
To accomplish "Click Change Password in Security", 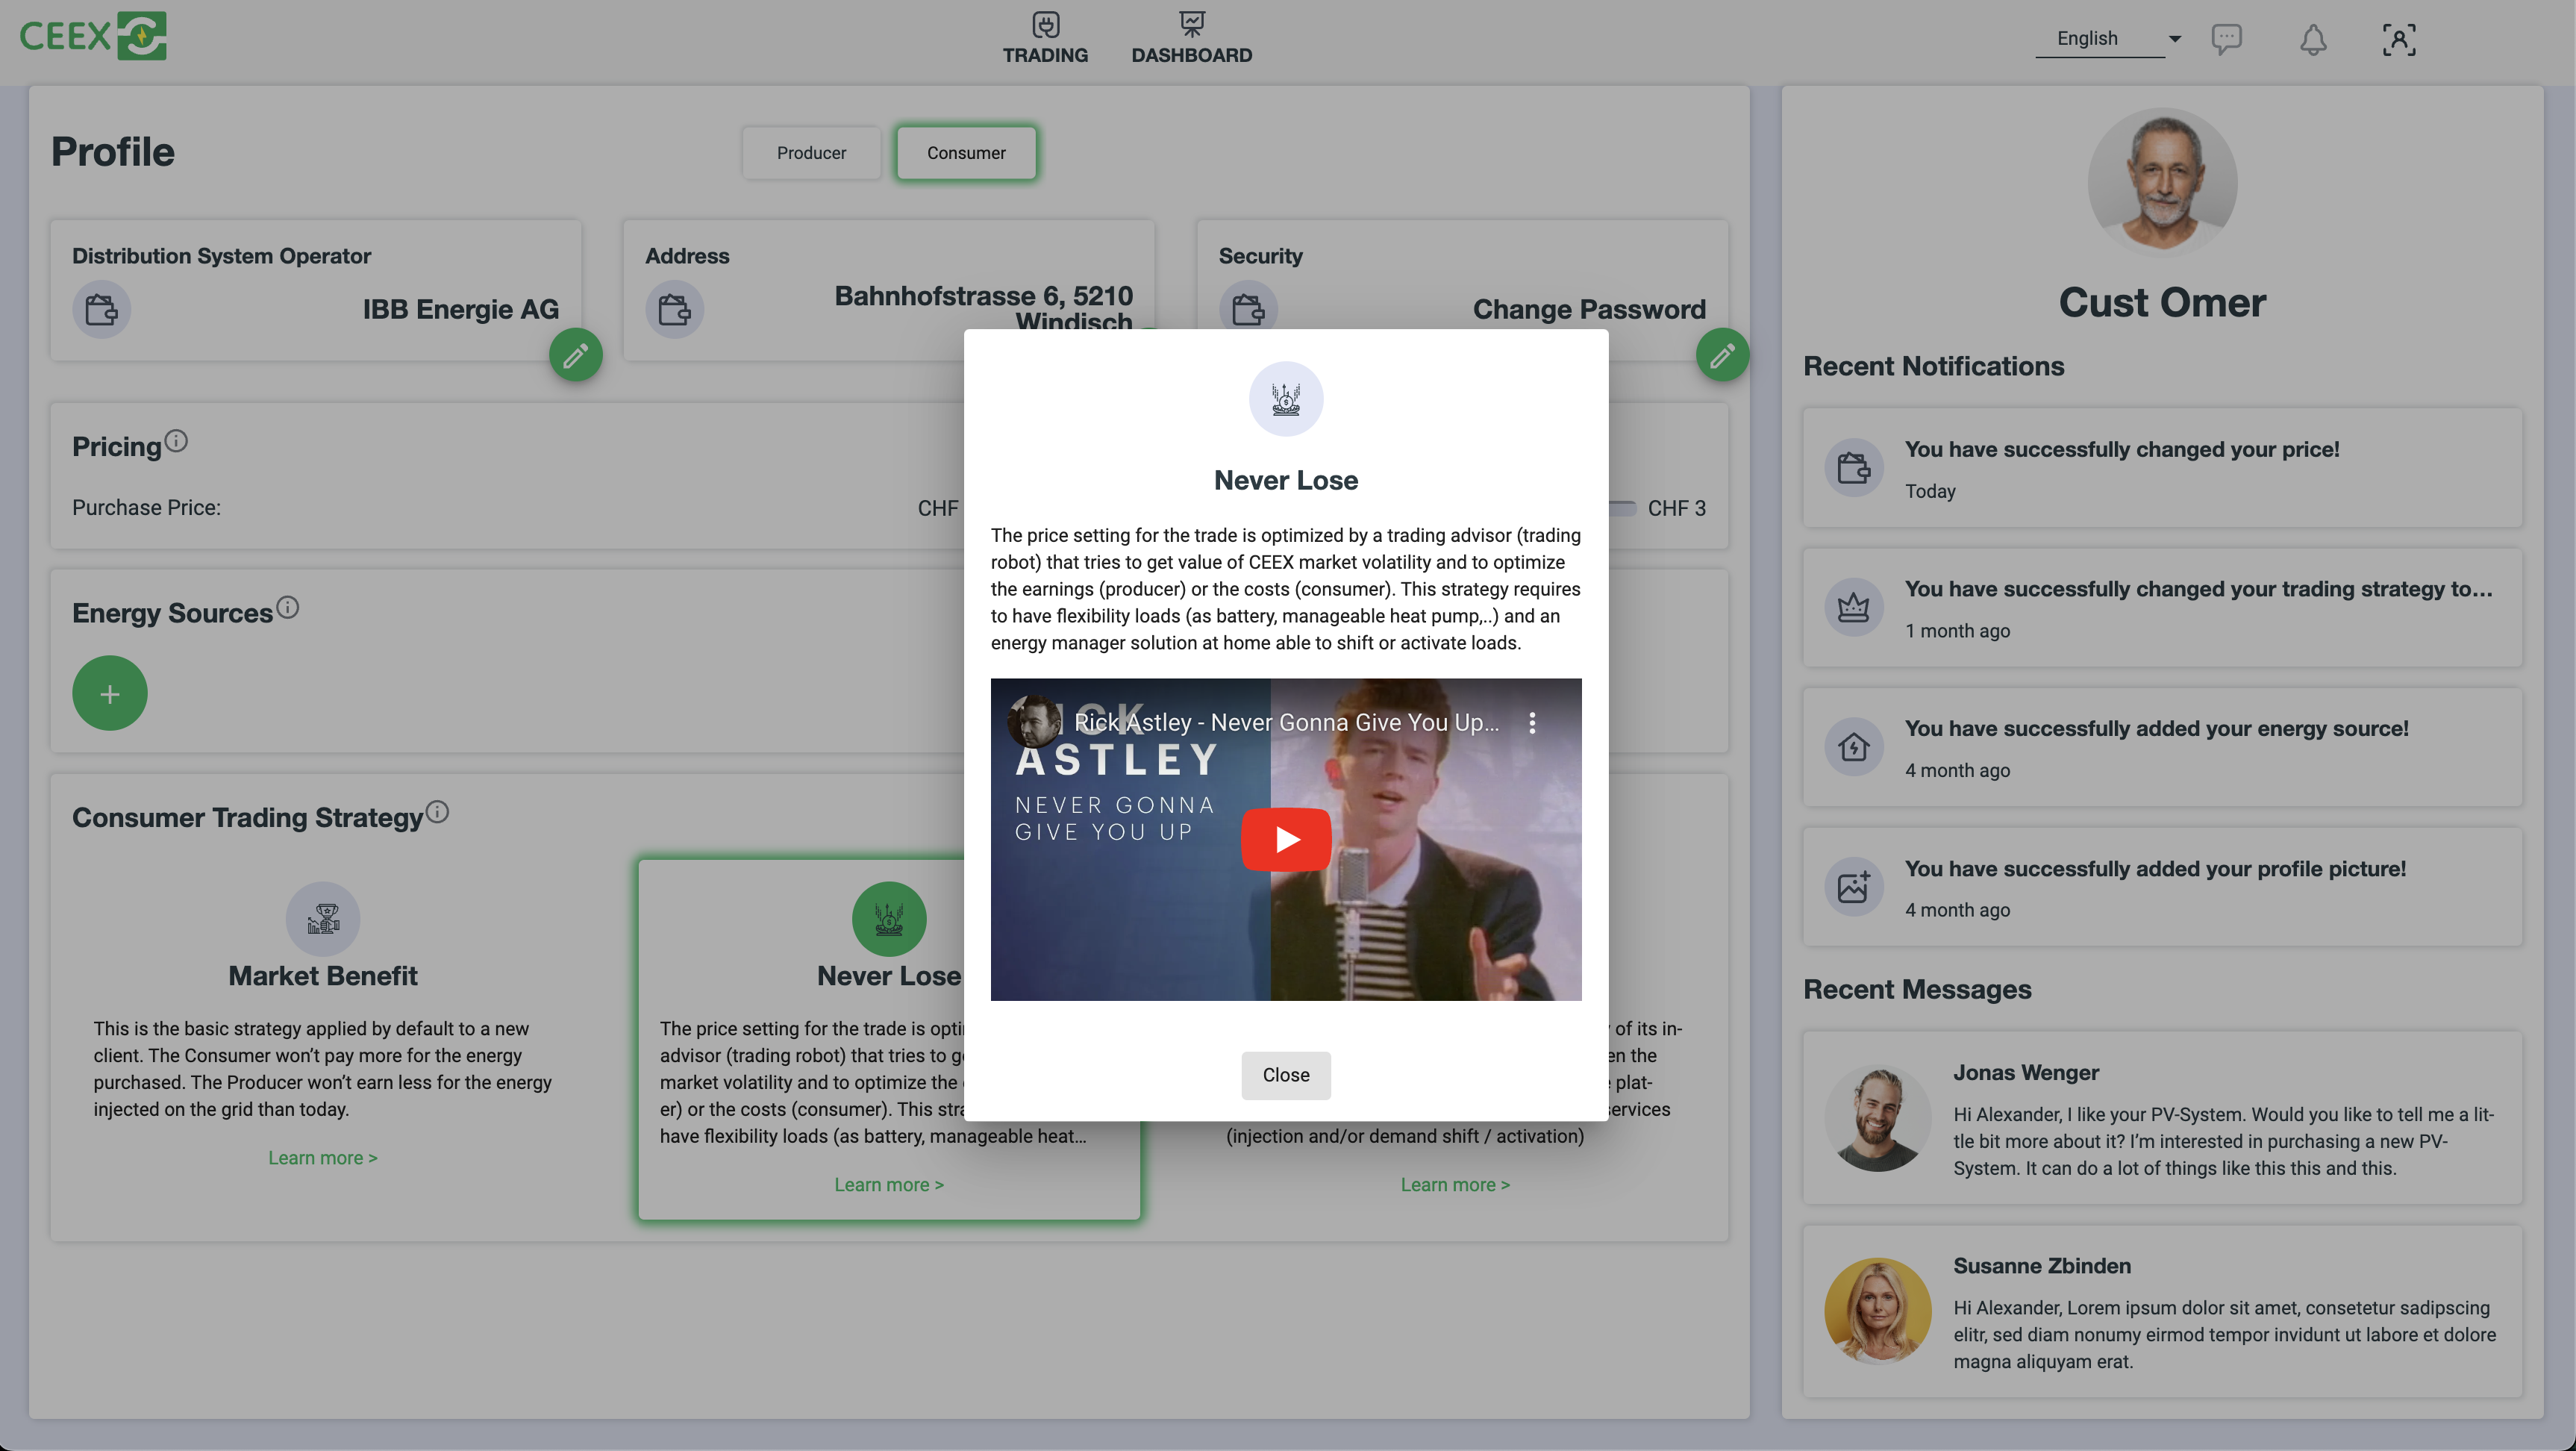I will tap(1589, 309).
